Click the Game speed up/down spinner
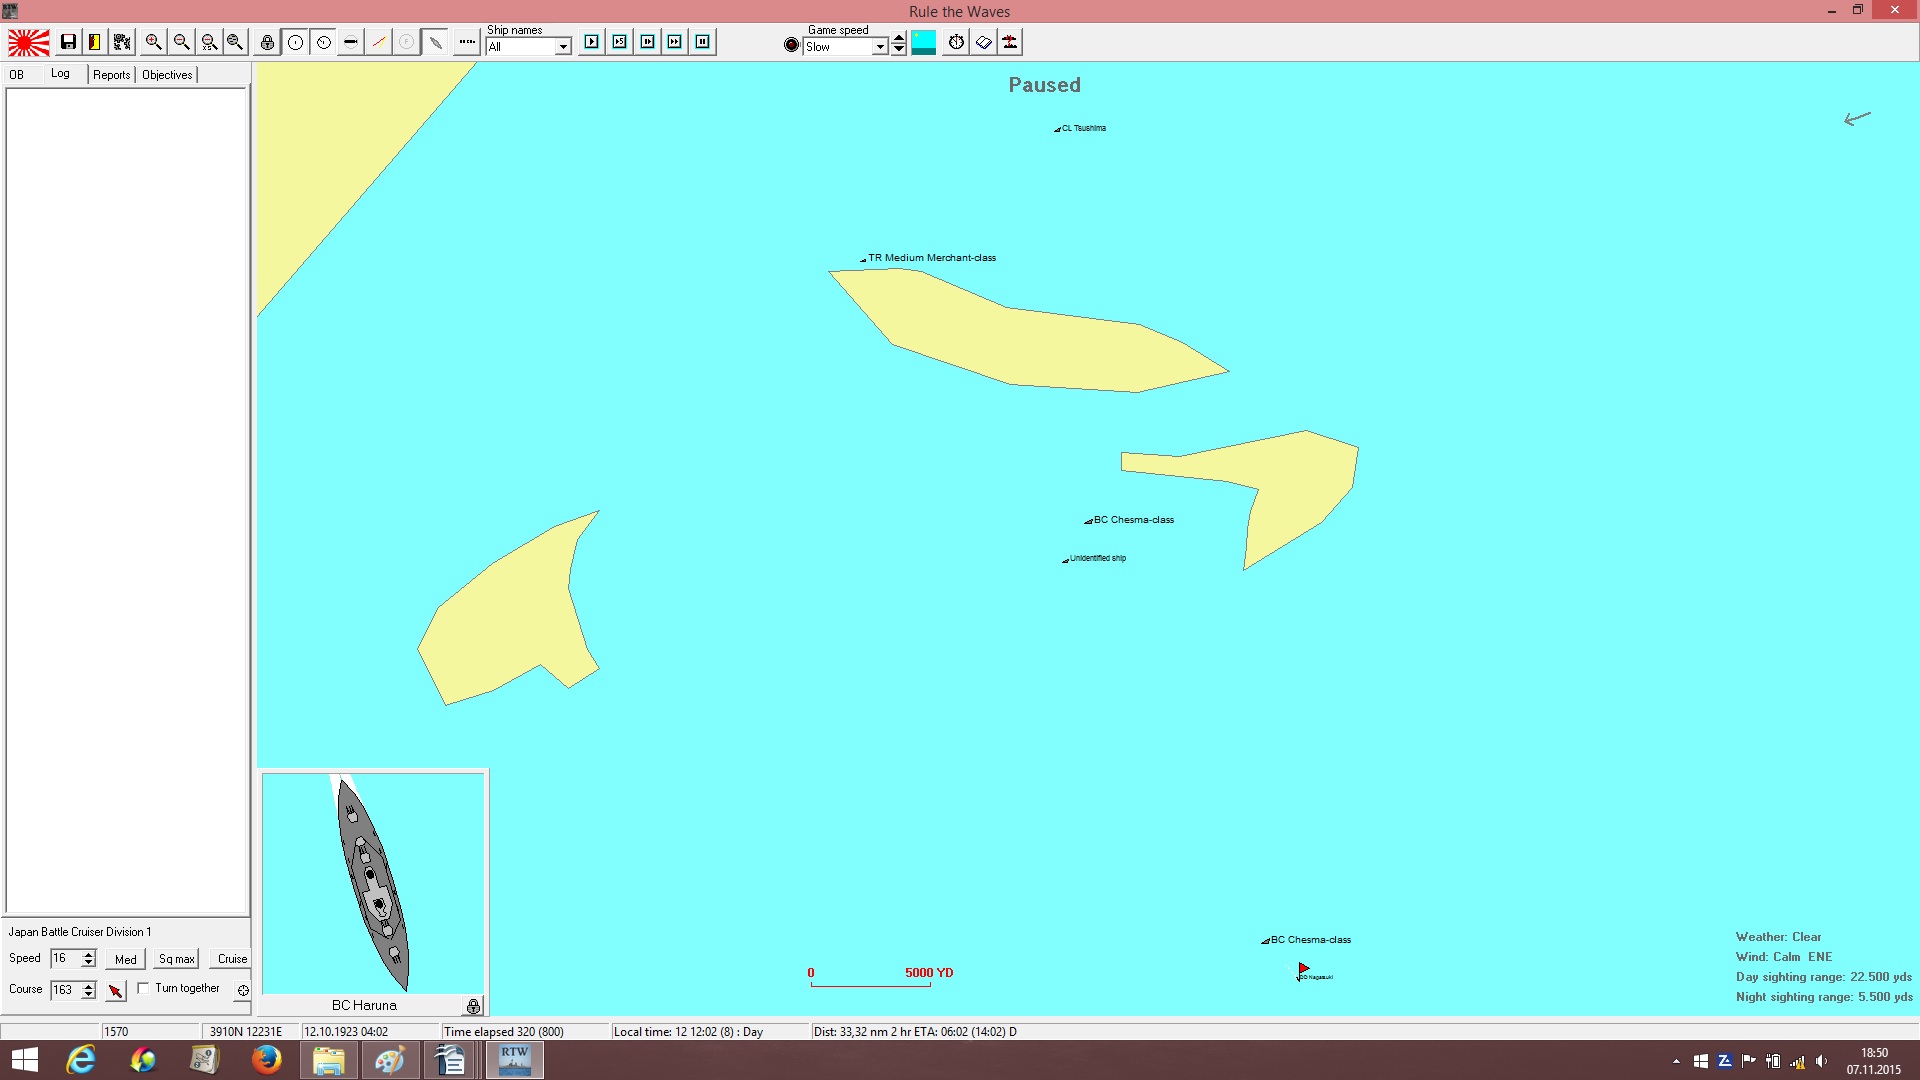This screenshot has width=1920, height=1080. [899, 43]
